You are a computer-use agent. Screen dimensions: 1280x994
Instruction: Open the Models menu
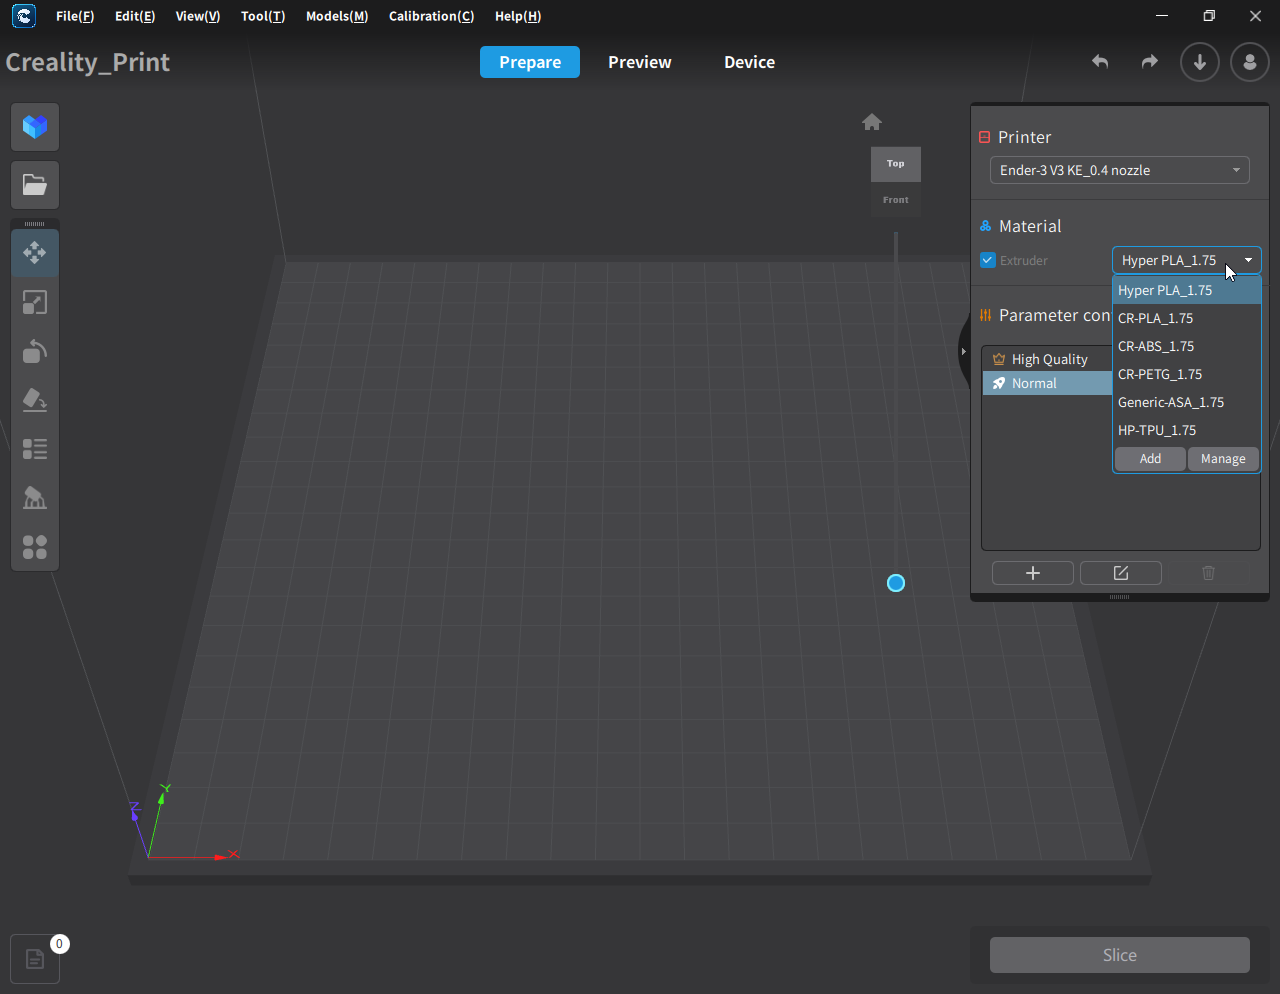tap(337, 16)
